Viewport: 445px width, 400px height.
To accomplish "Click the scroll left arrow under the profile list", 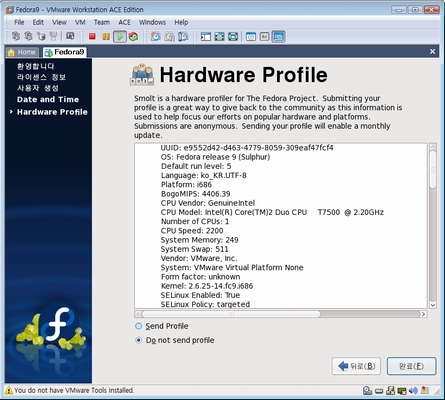I will point(138,314).
